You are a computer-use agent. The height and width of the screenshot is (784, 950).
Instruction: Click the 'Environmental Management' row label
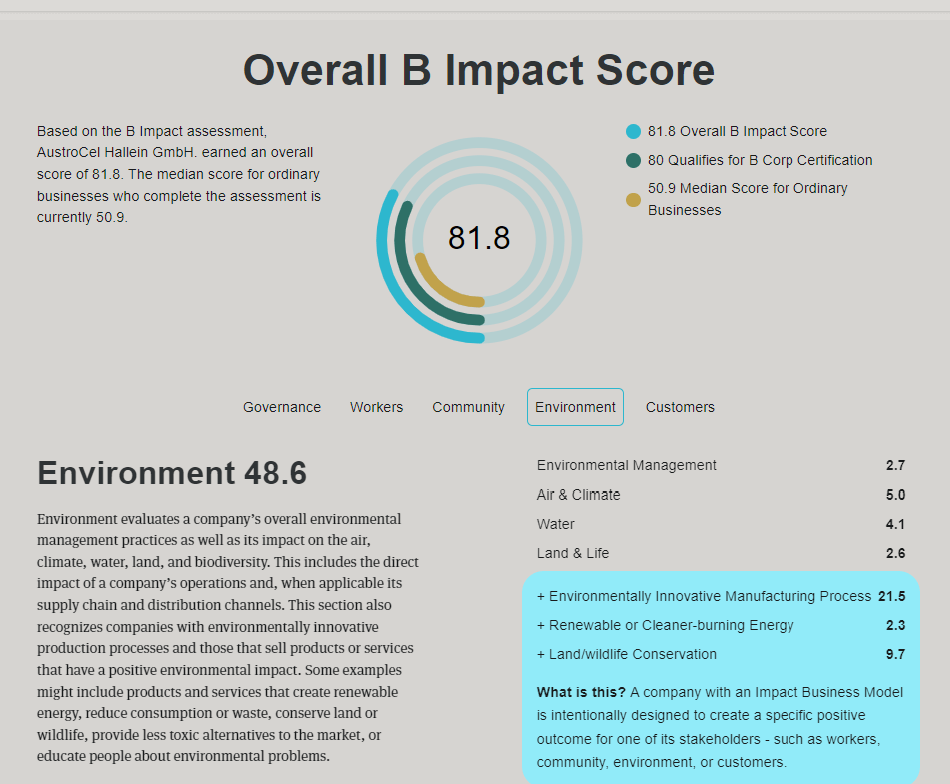click(x=626, y=465)
